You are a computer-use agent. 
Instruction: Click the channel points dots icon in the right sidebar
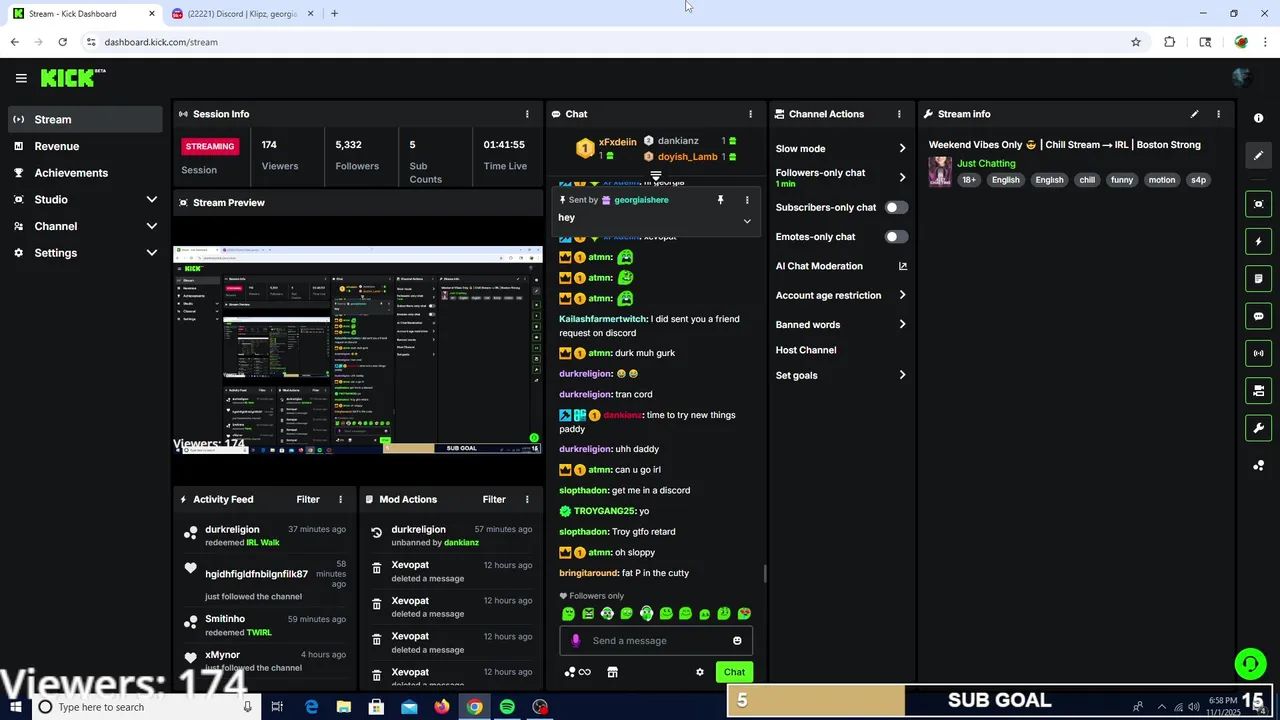[1258, 466]
